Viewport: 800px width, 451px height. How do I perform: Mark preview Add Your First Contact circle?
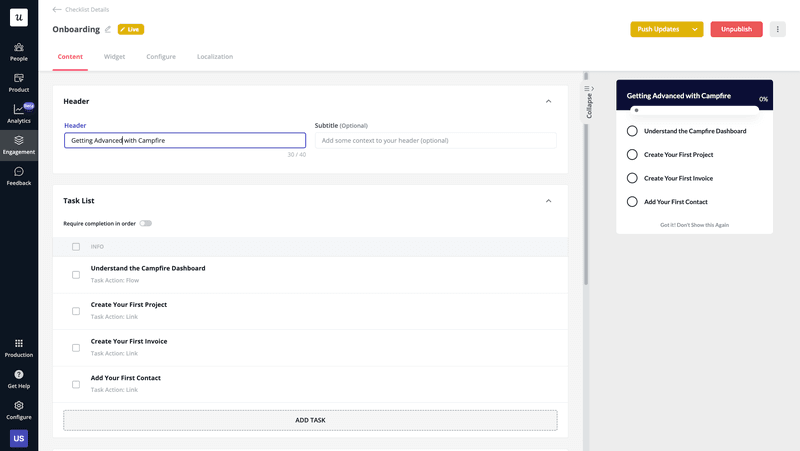pyautogui.click(x=632, y=202)
